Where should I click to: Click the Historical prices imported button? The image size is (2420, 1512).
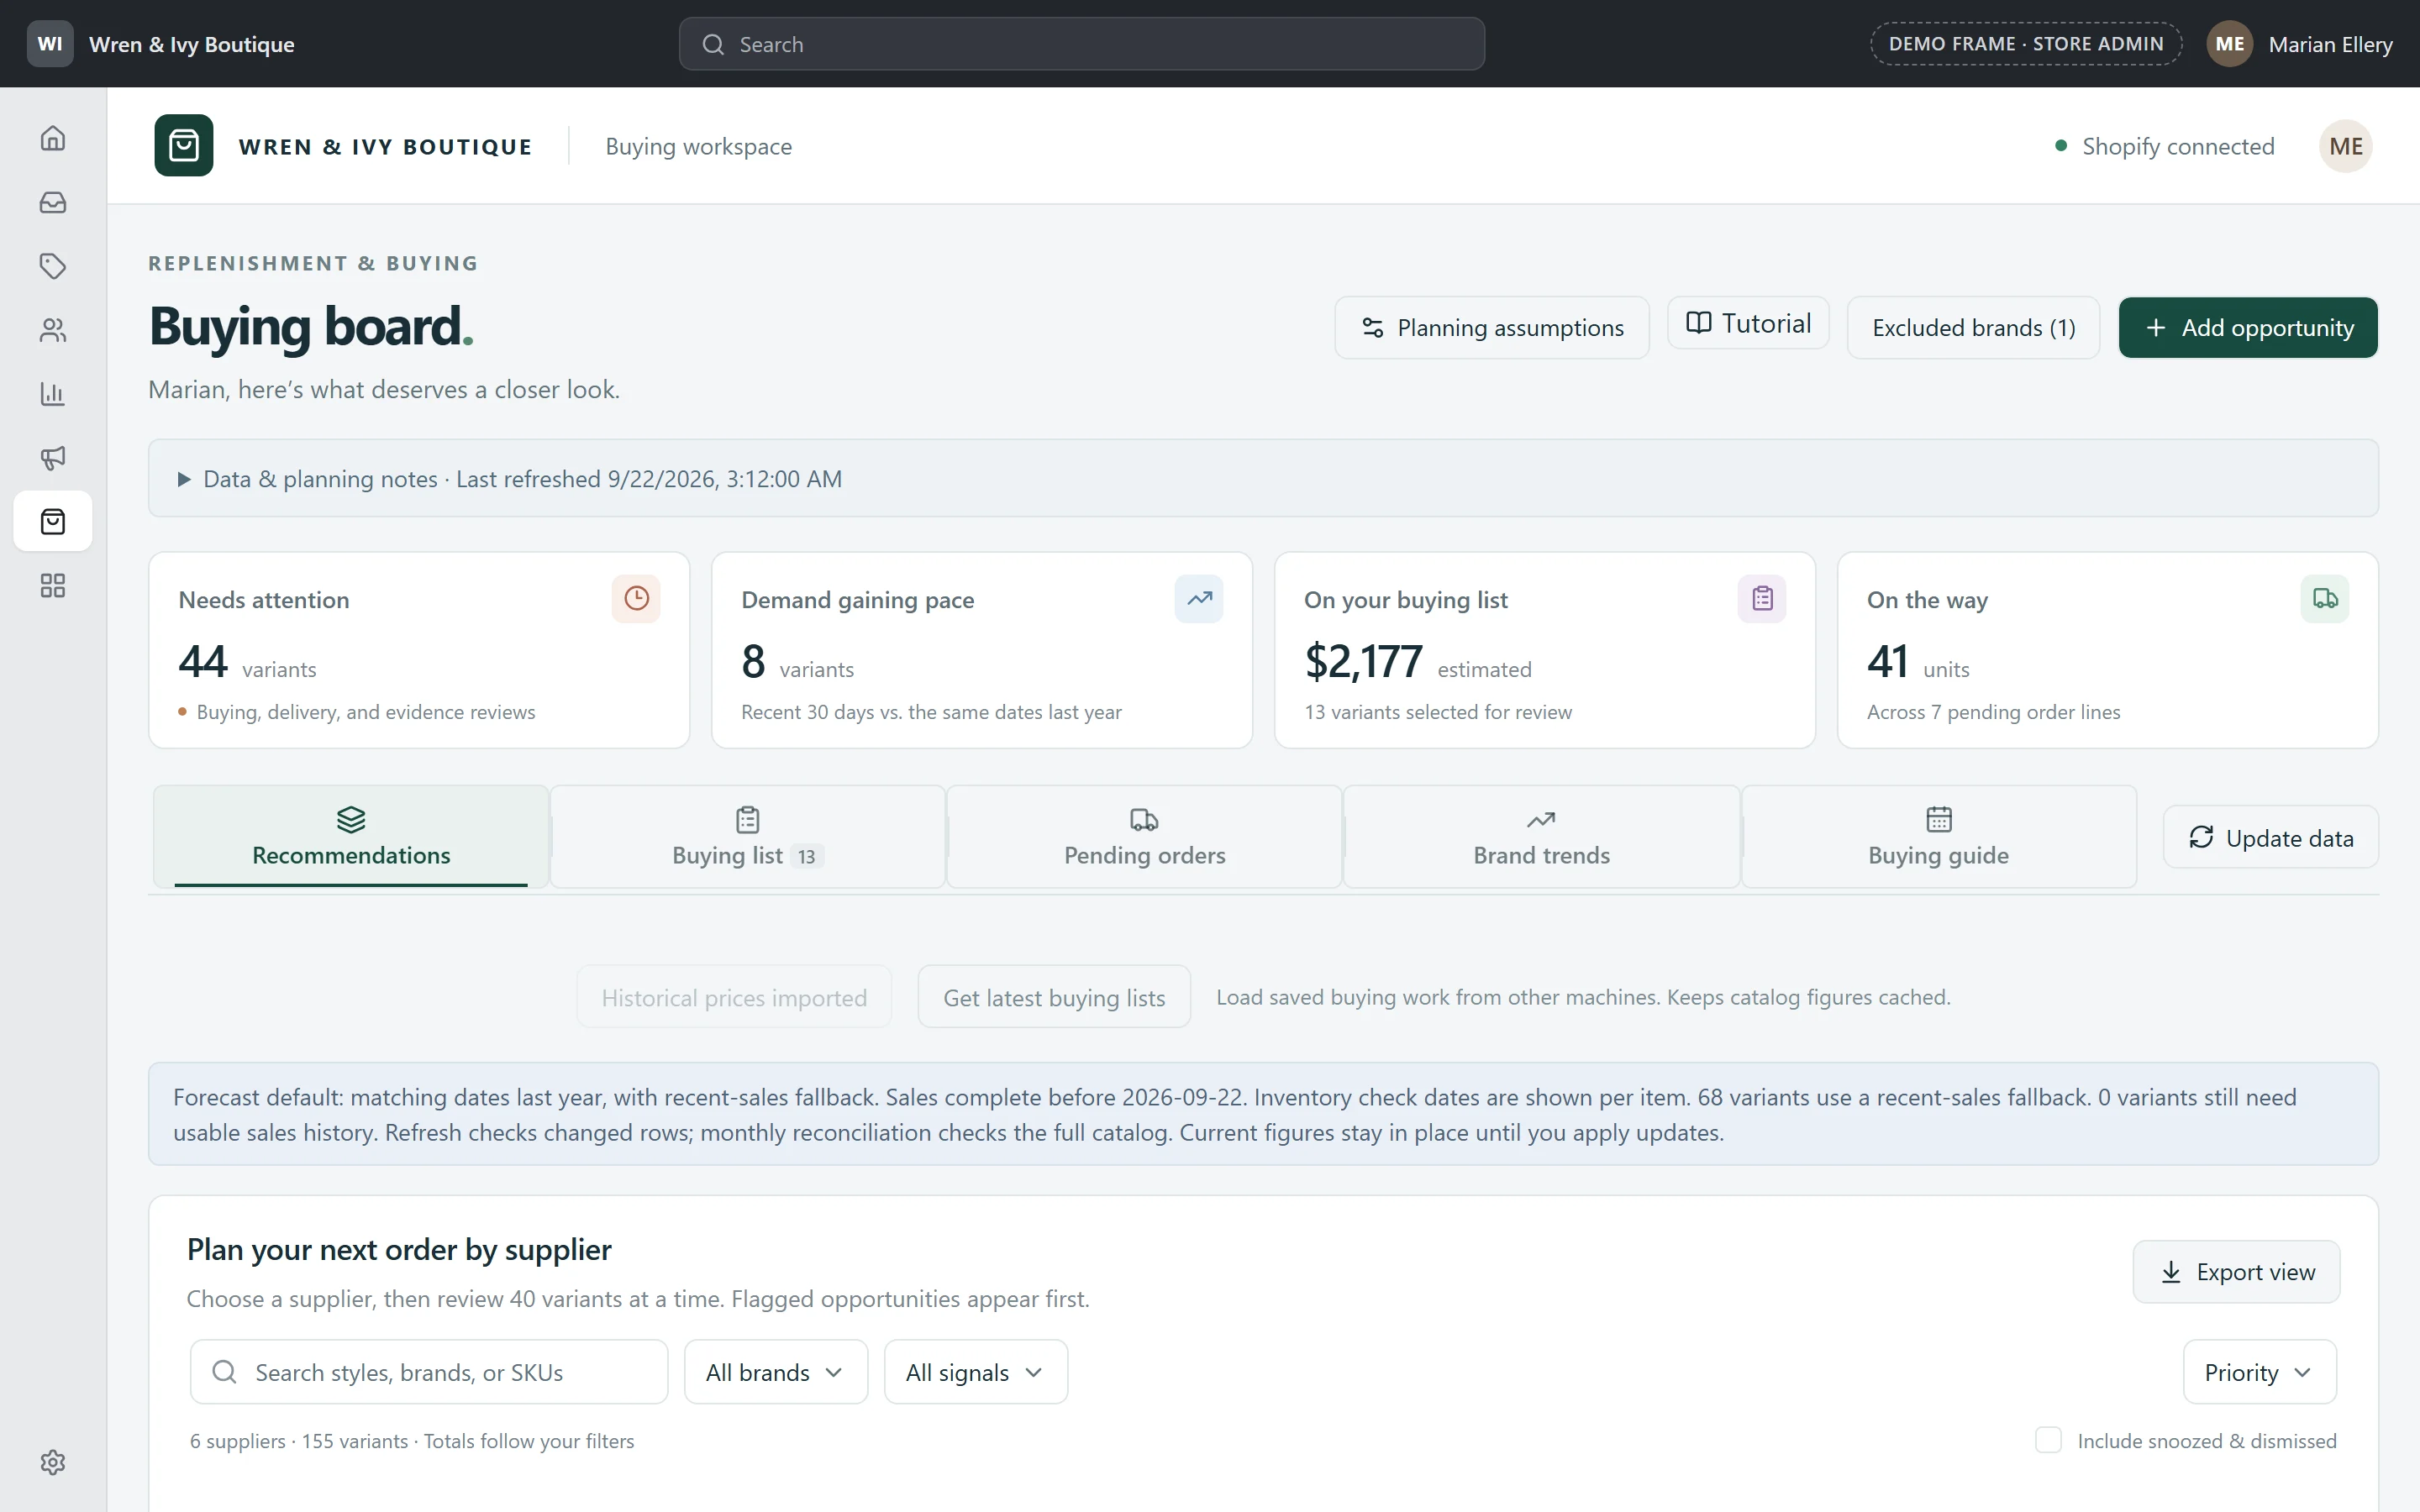click(734, 997)
